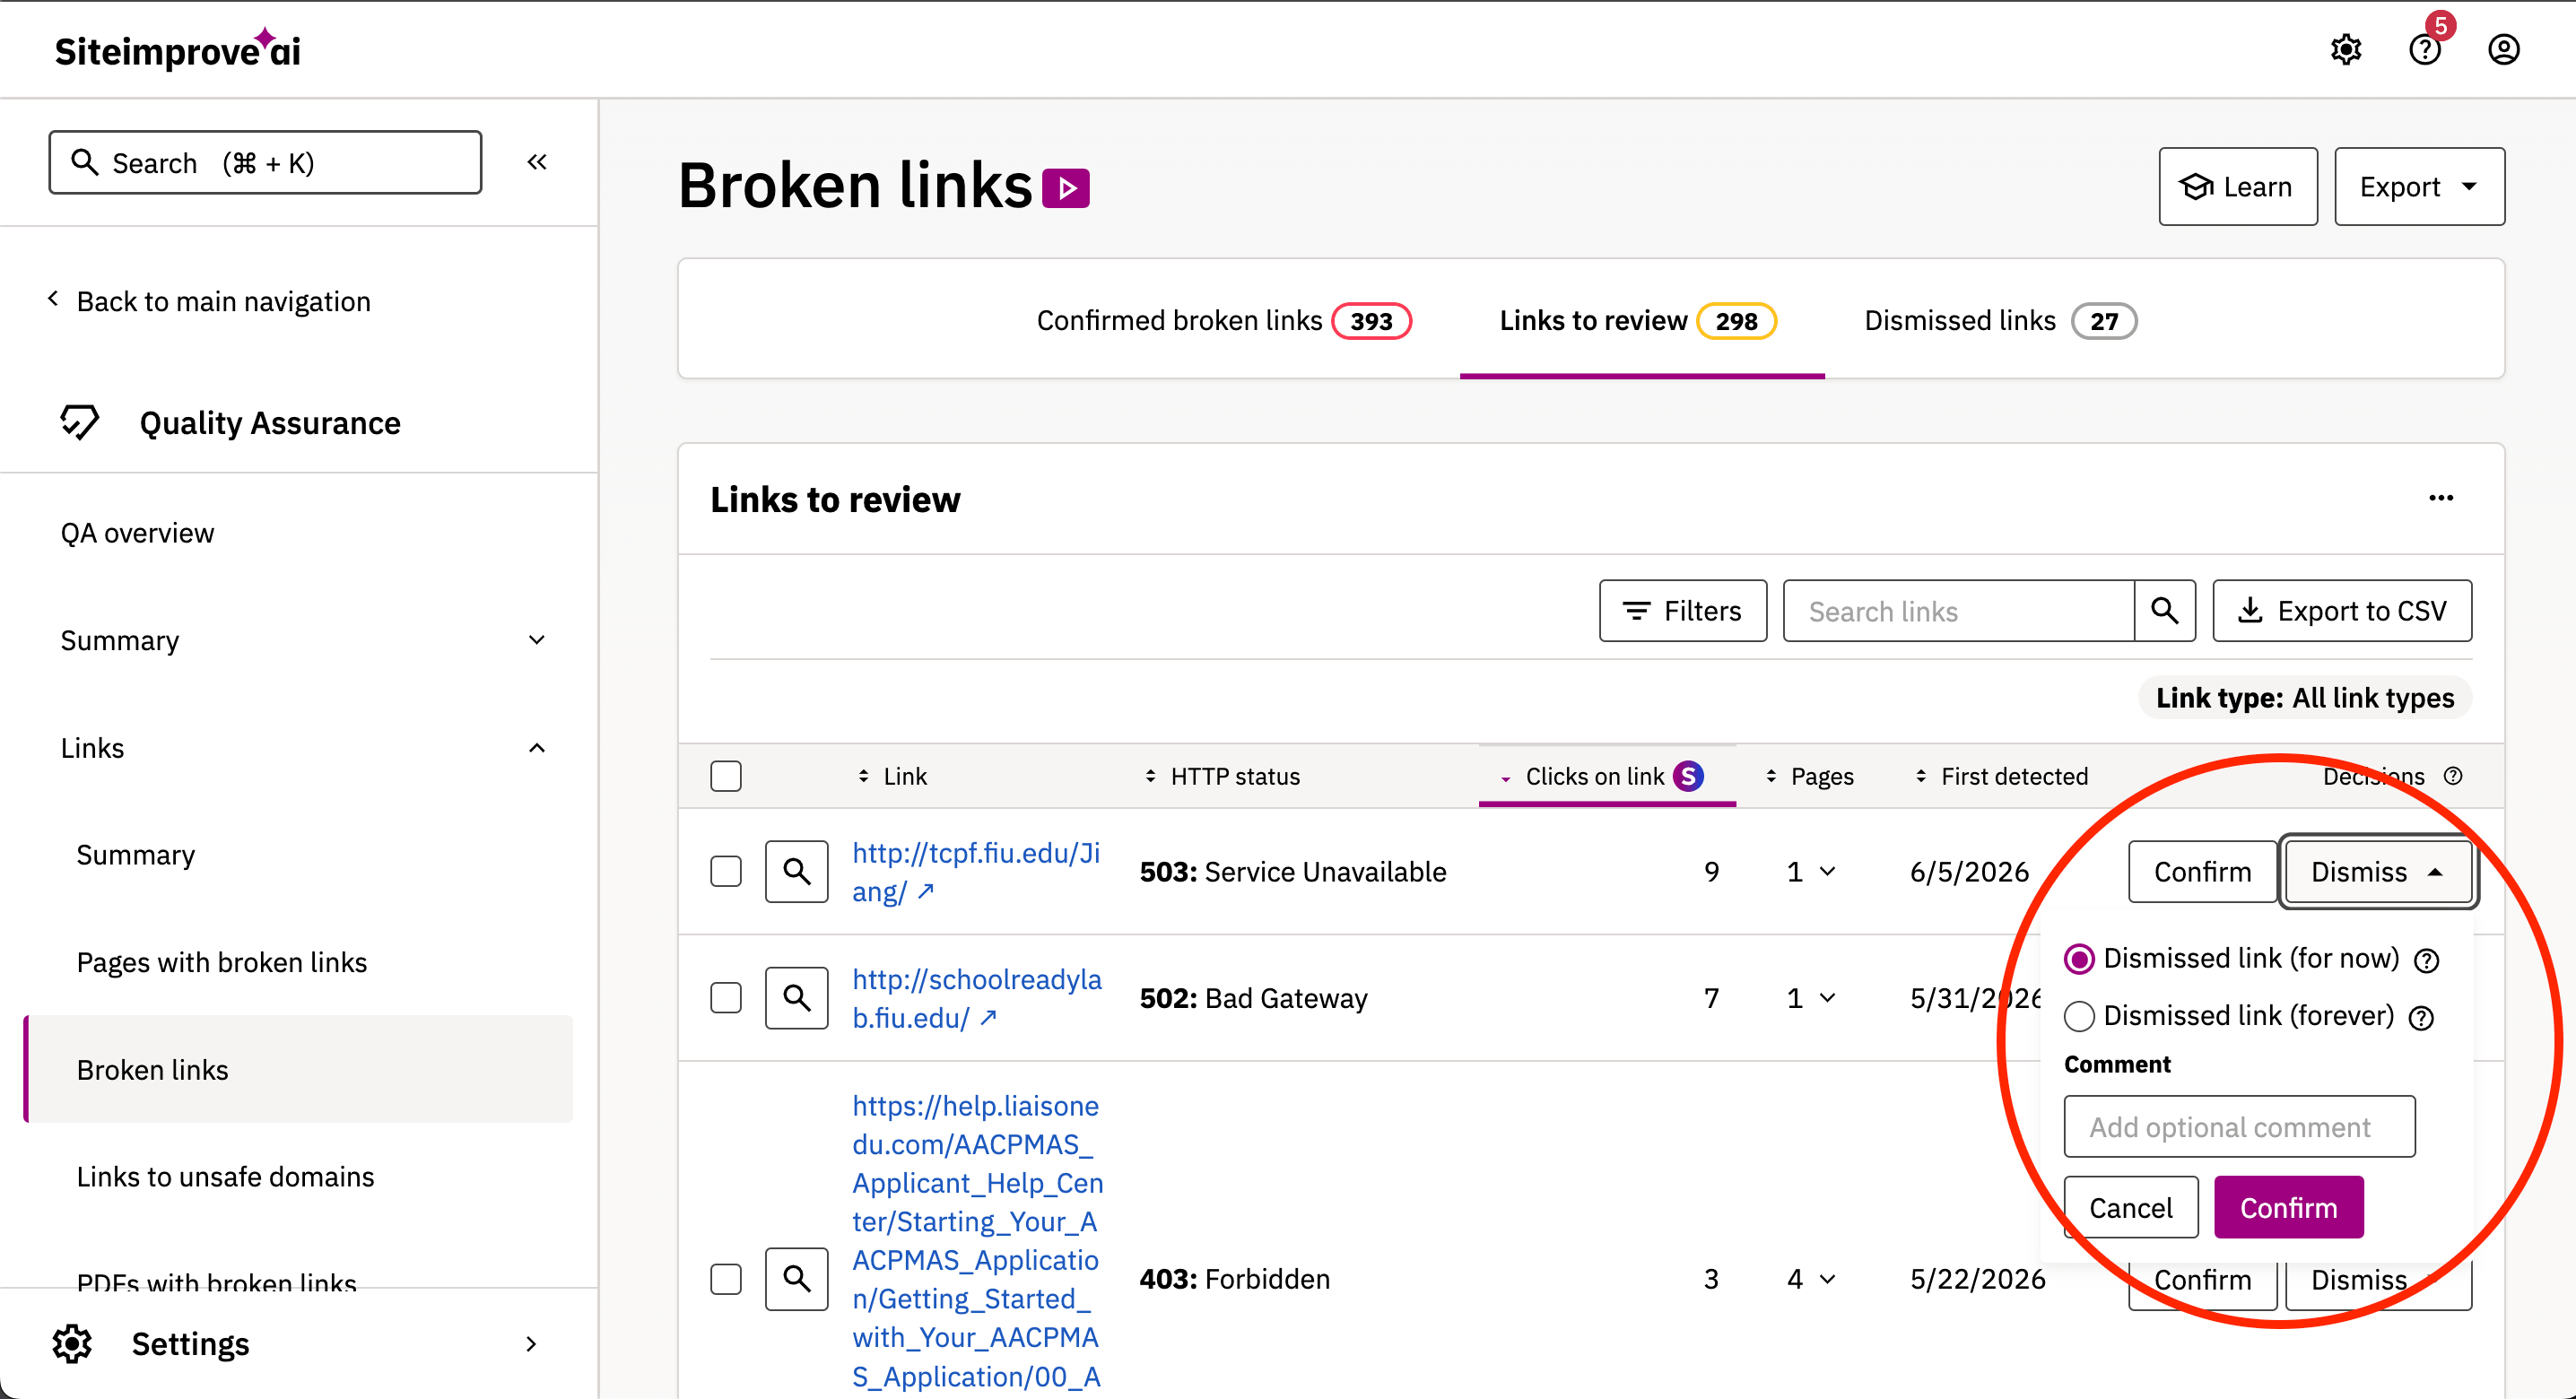The height and width of the screenshot is (1399, 2576).
Task: Open the three-dot options for Links to review
Action: 2441,498
